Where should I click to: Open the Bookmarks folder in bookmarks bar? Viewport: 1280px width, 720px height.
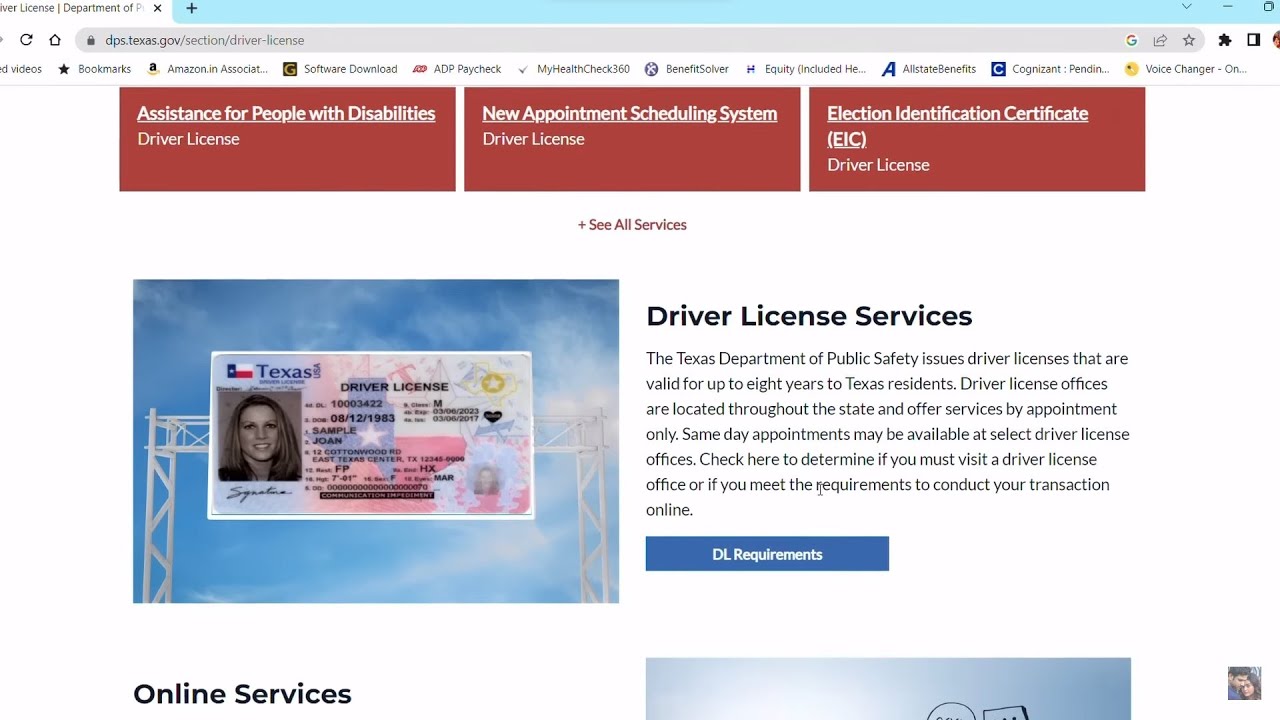tap(95, 69)
